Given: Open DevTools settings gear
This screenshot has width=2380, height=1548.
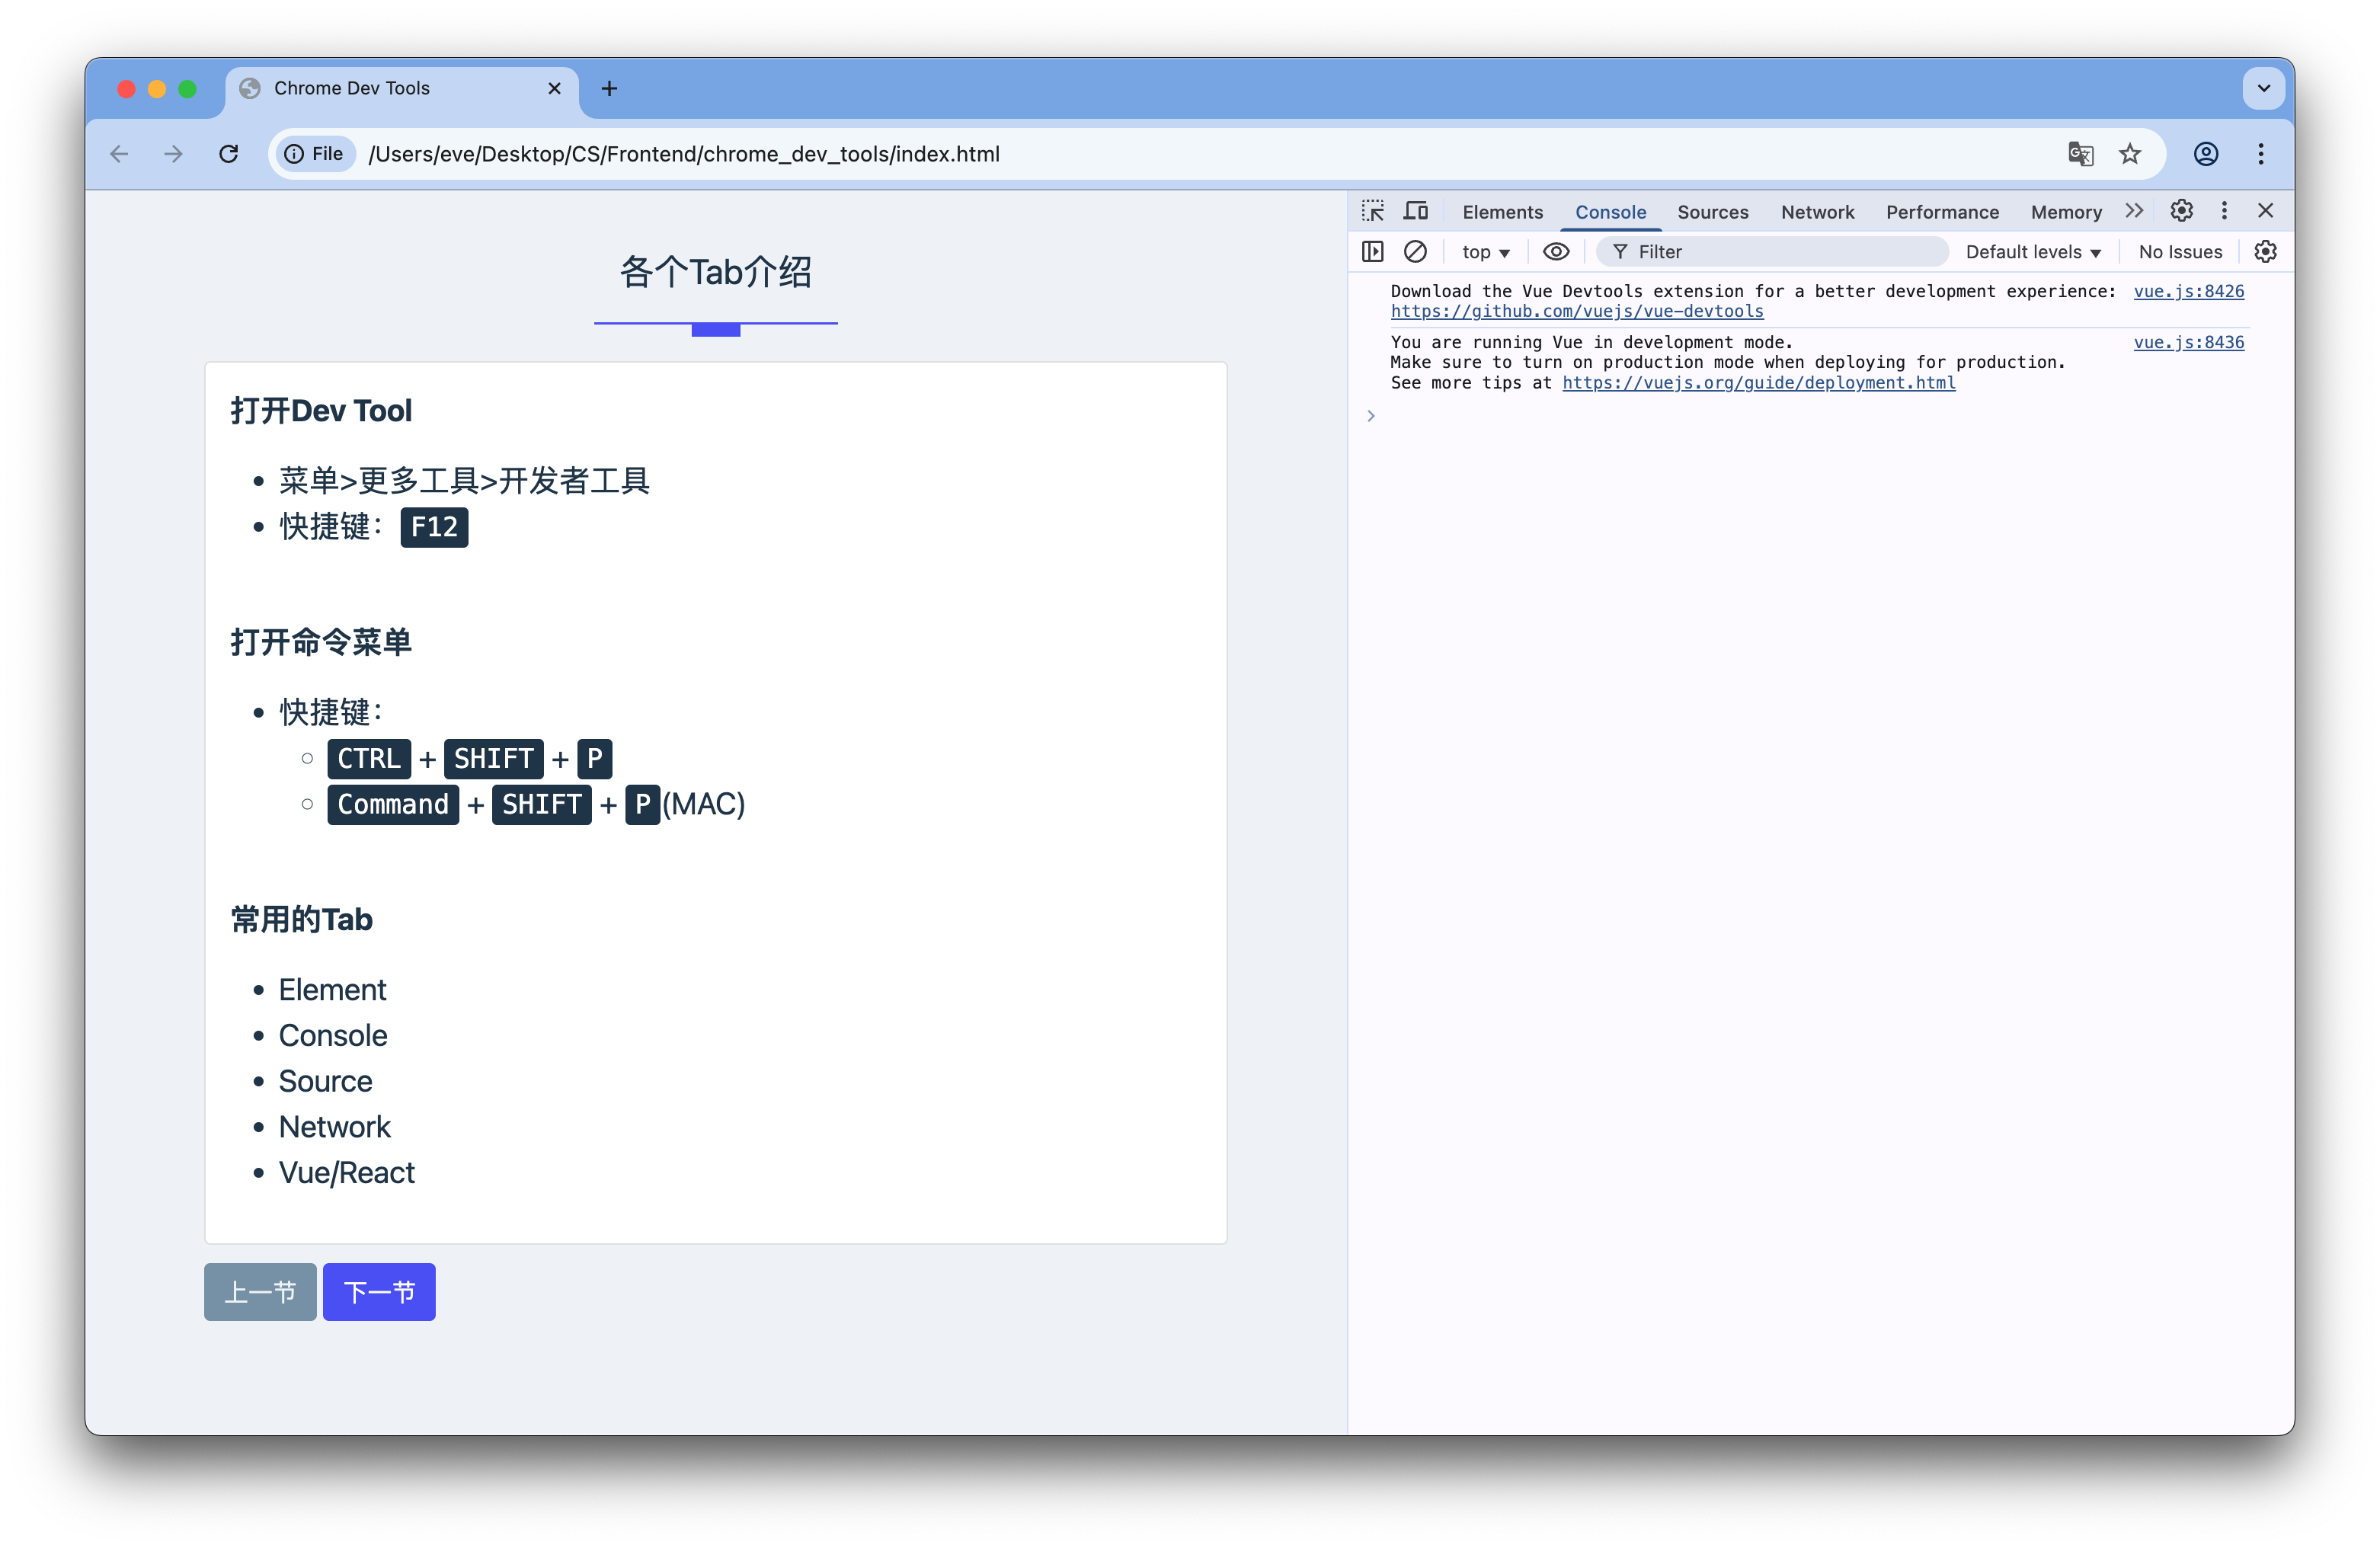Looking at the screenshot, I should 2182,211.
